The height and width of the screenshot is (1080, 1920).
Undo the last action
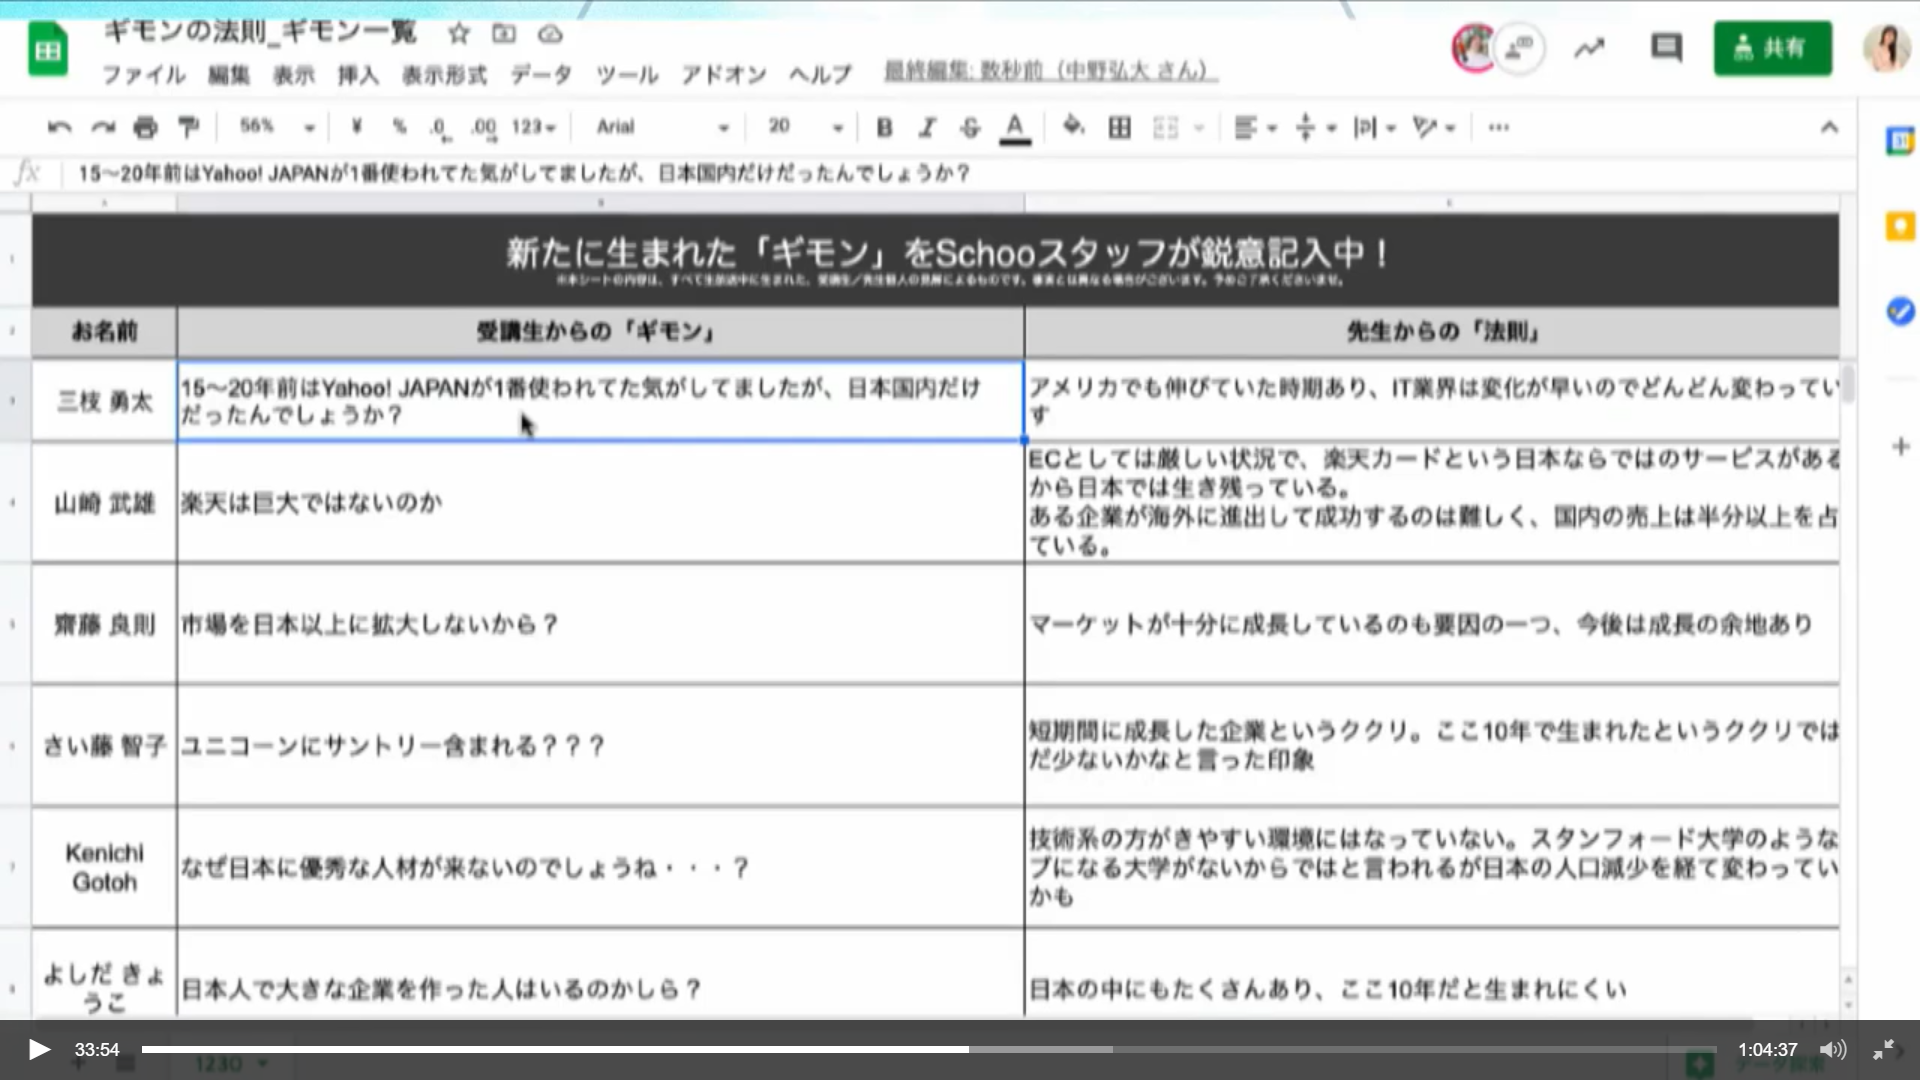59,127
